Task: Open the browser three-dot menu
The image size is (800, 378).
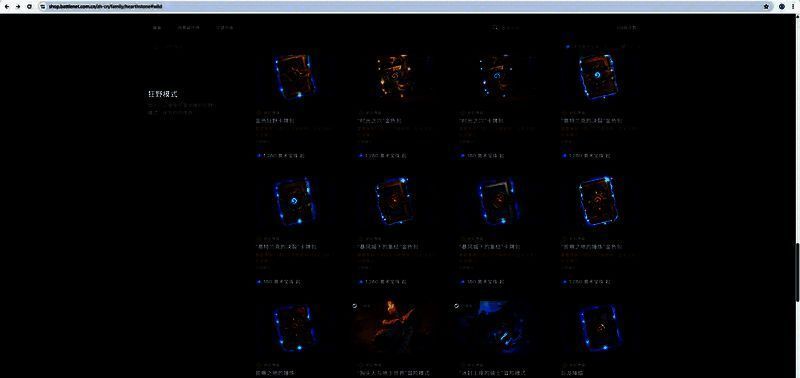Action: [x=793, y=7]
